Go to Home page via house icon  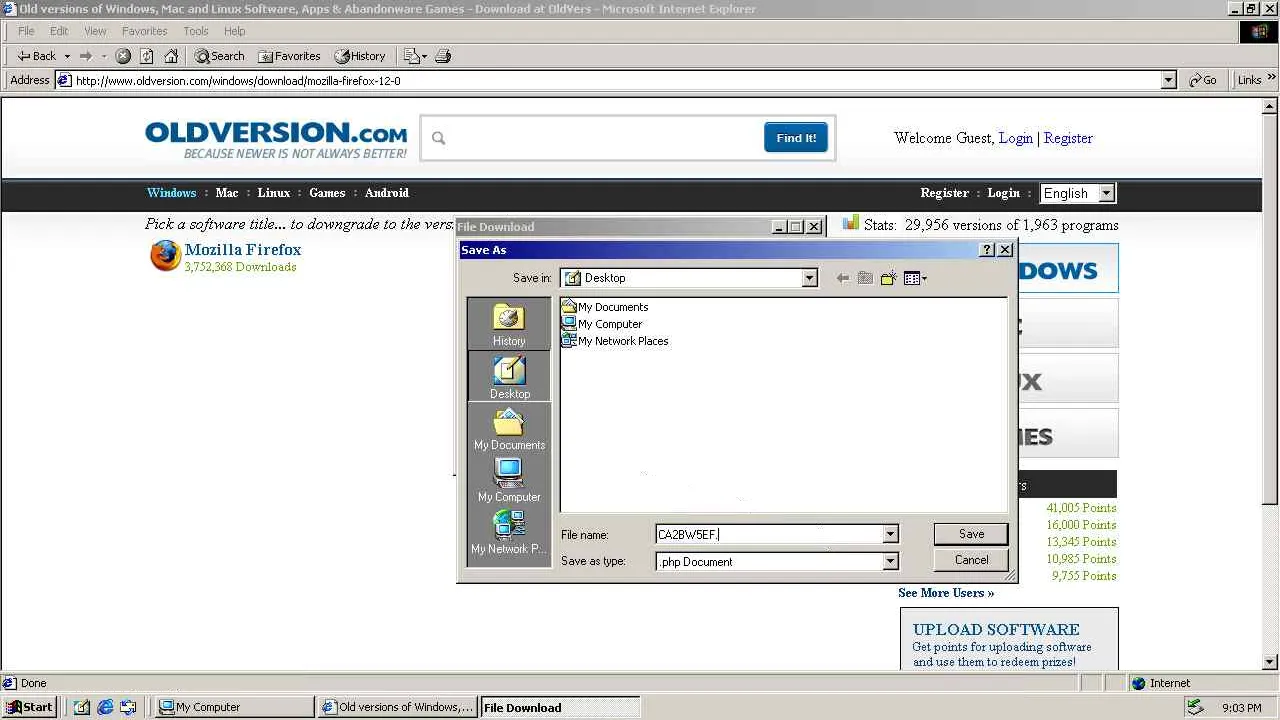point(171,56)
